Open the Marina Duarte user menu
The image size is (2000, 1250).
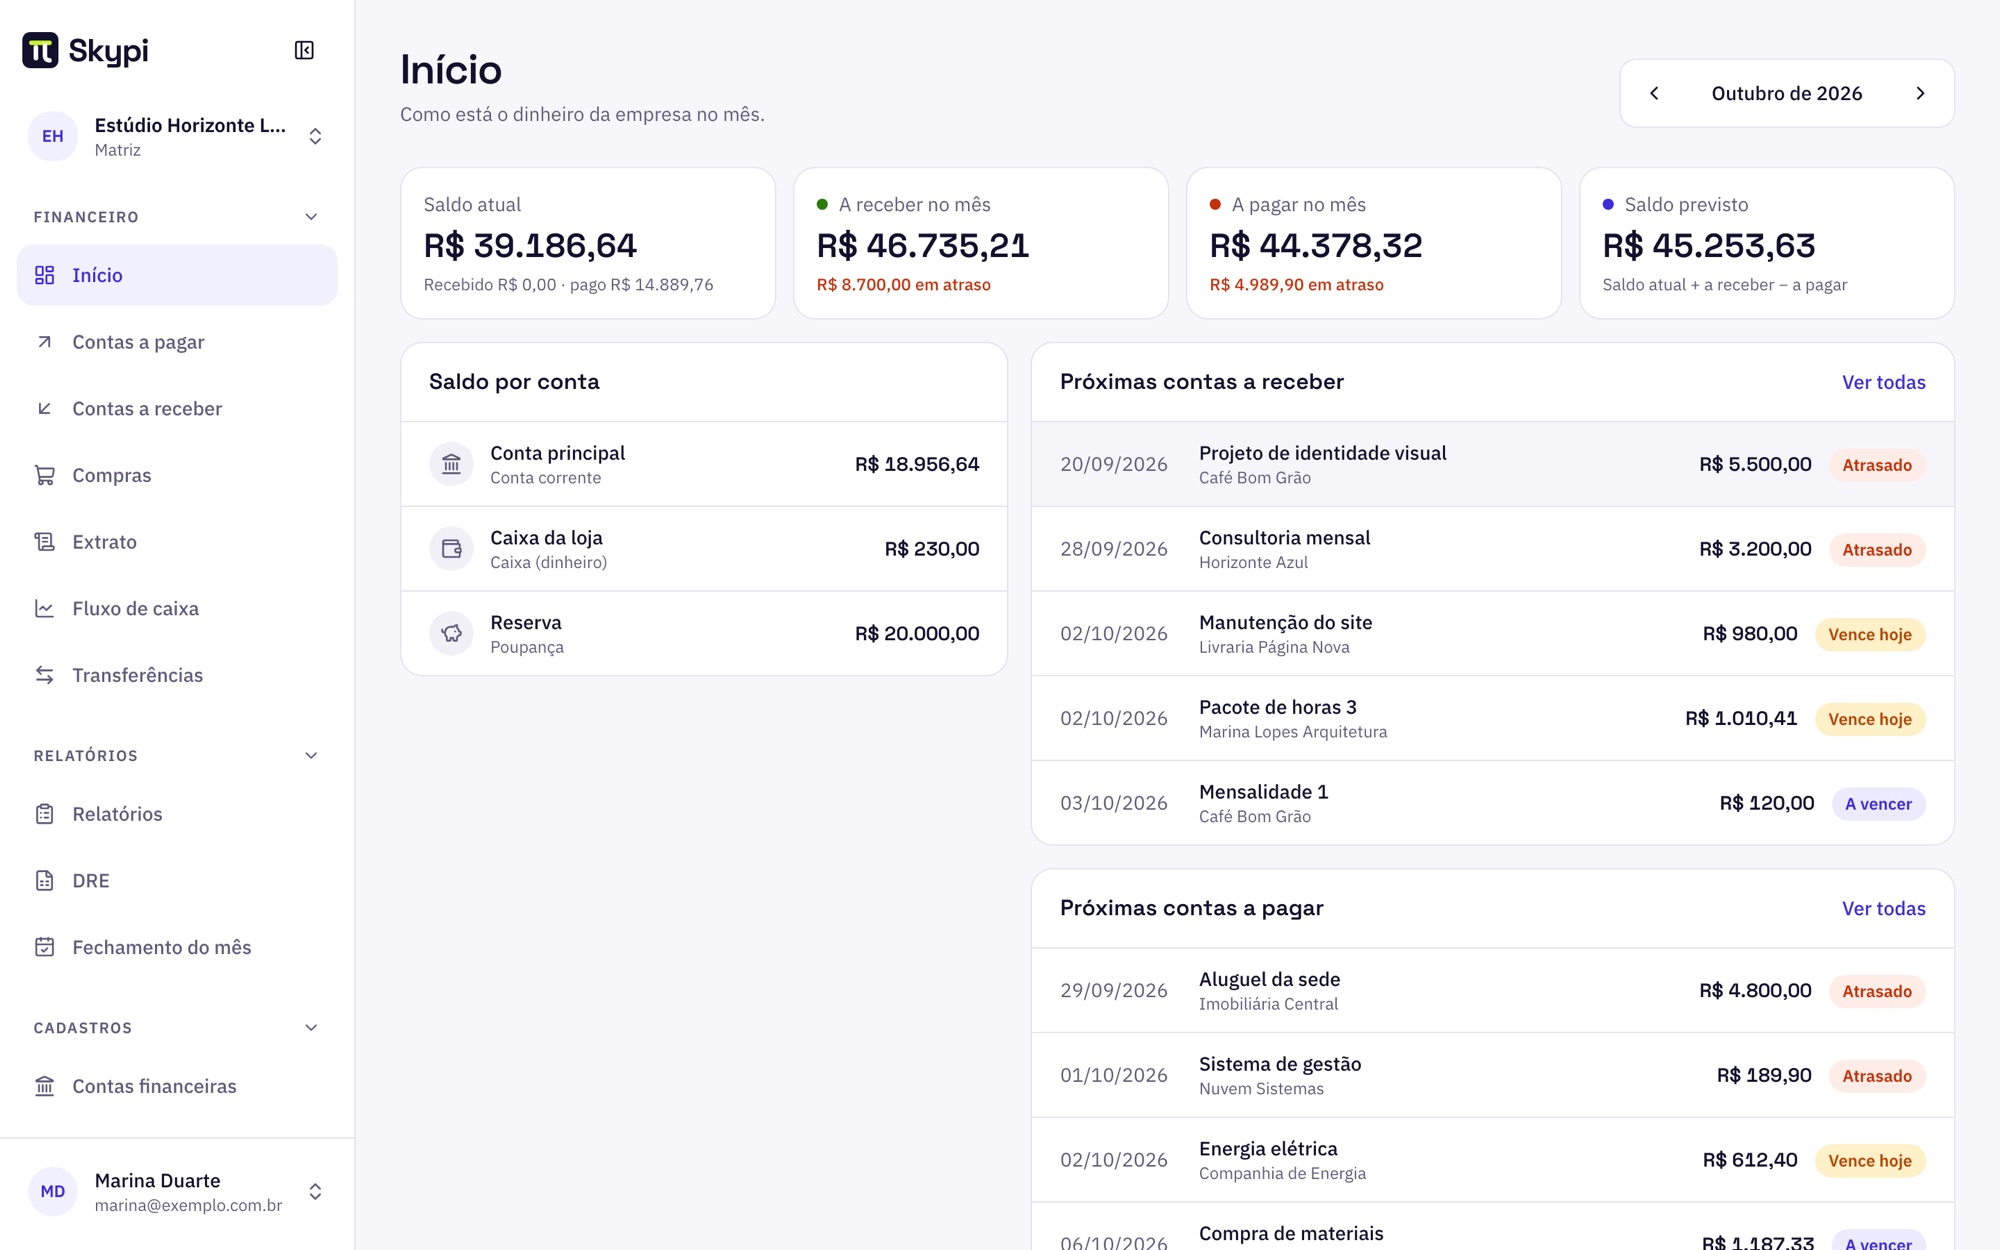click(177, 1192)
